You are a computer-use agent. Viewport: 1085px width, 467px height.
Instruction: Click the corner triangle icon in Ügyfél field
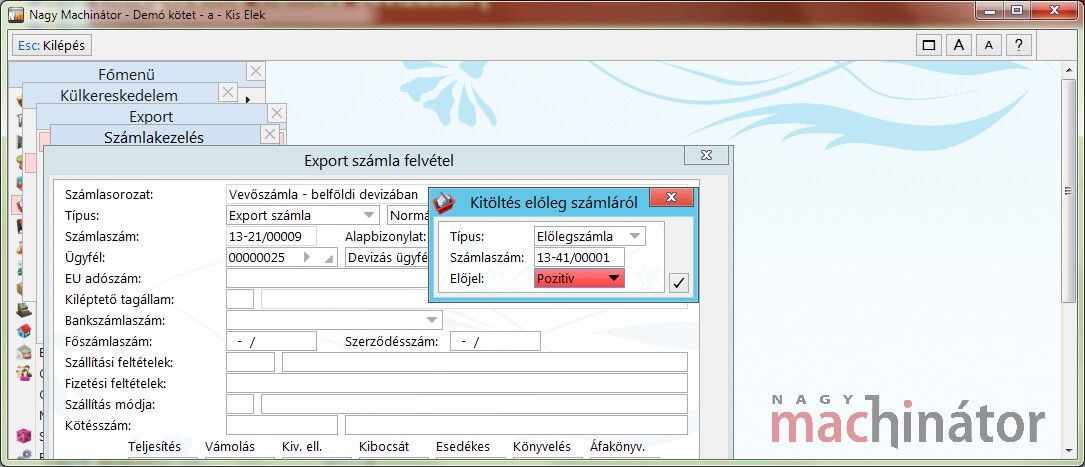(329, 259)
